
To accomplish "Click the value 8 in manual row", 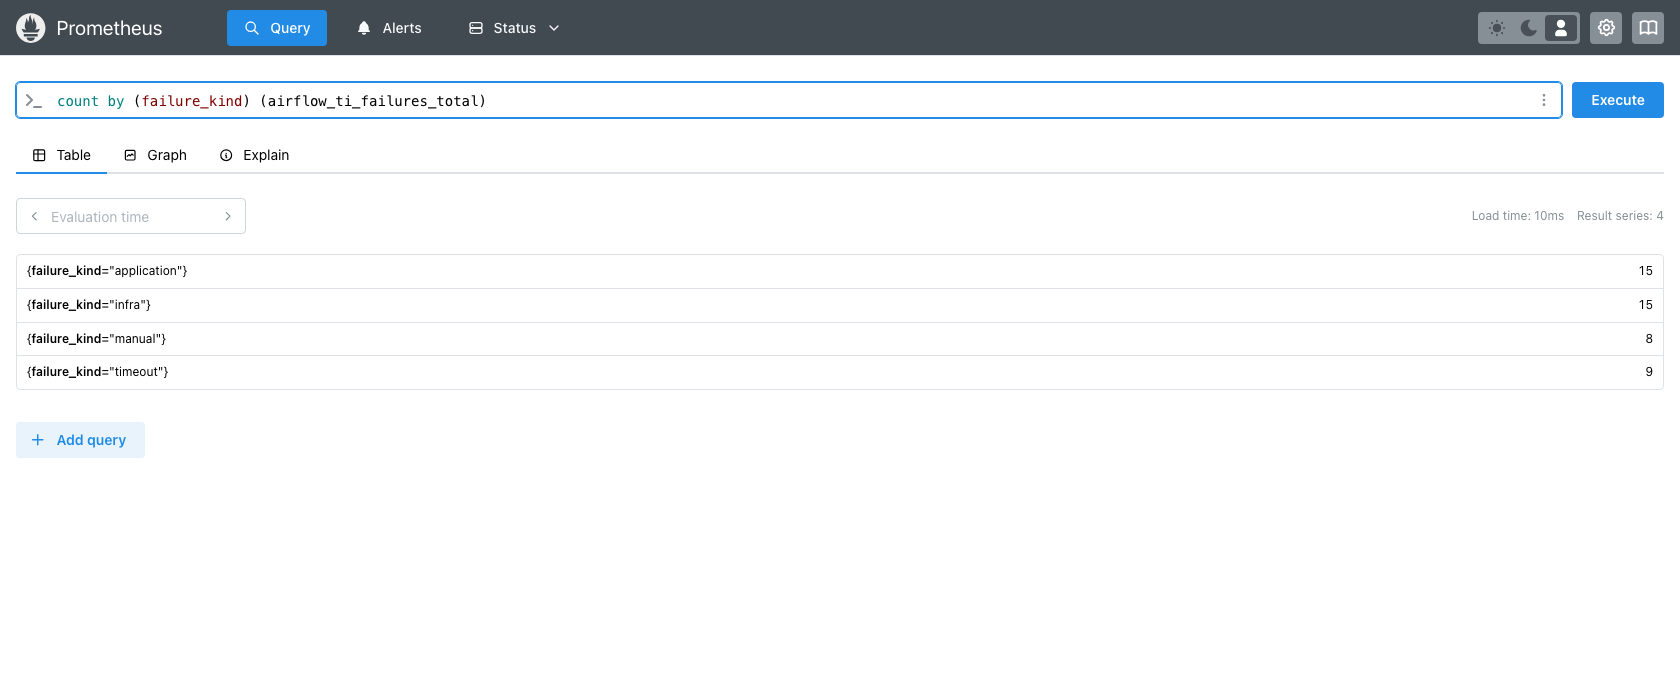I will (1649, 339).
